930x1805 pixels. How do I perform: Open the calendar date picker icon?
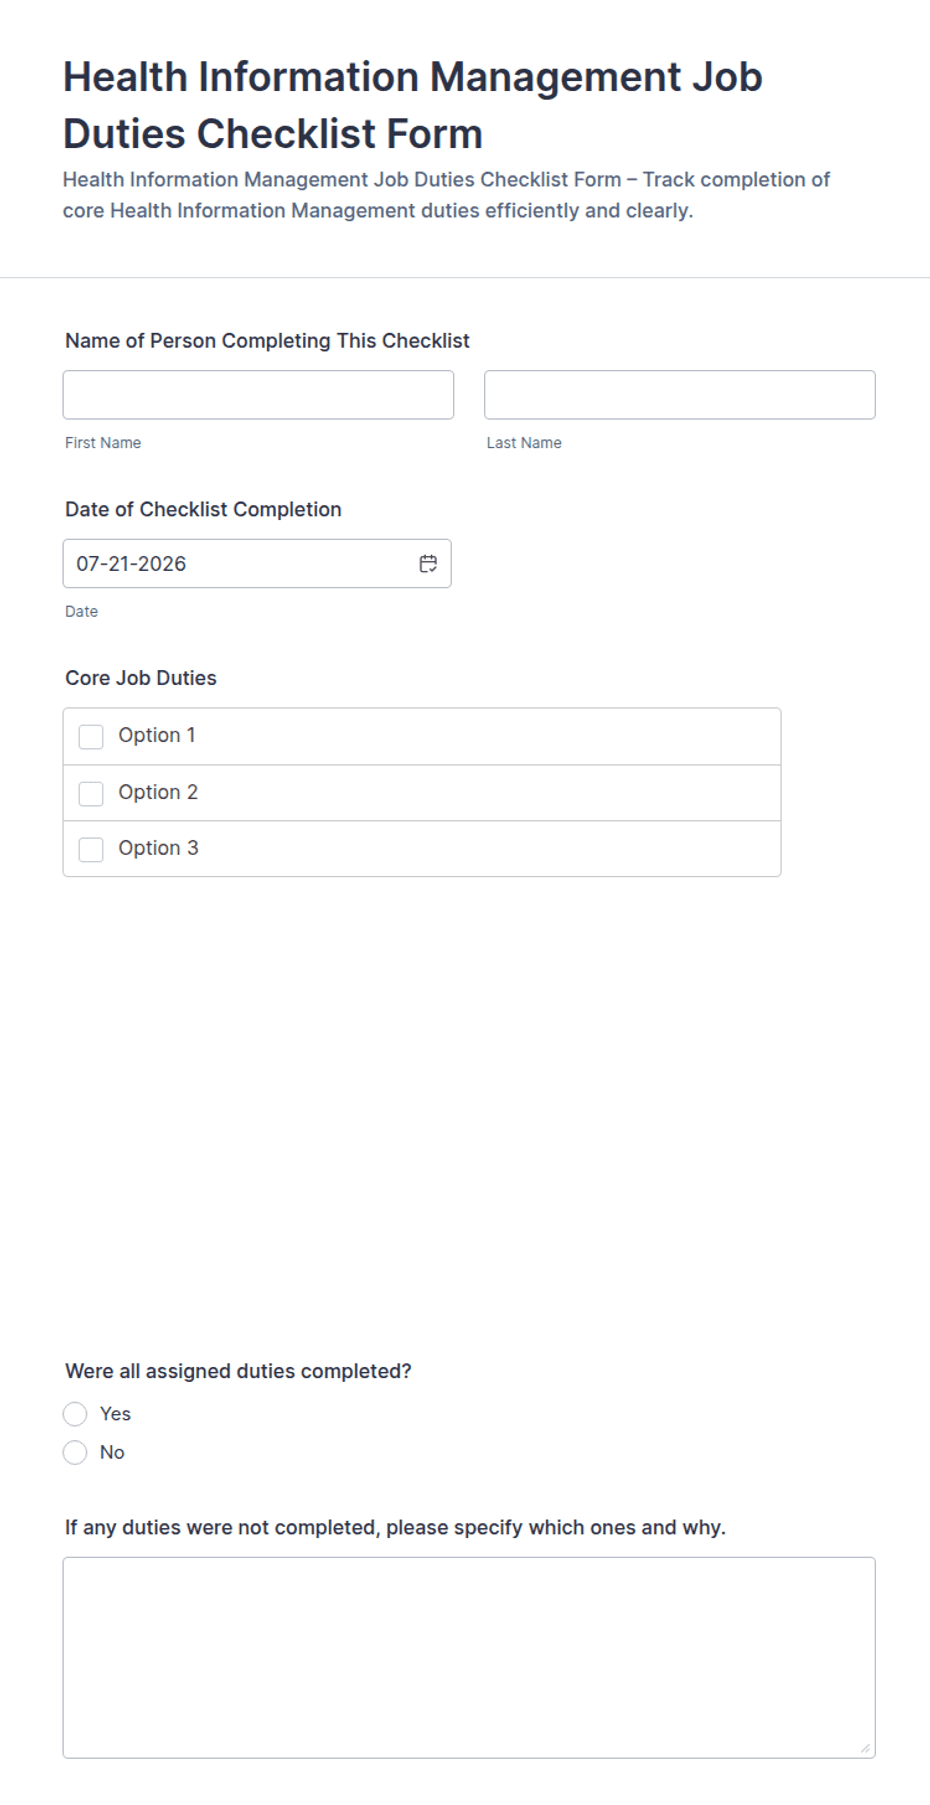click(x=428, y=564)
